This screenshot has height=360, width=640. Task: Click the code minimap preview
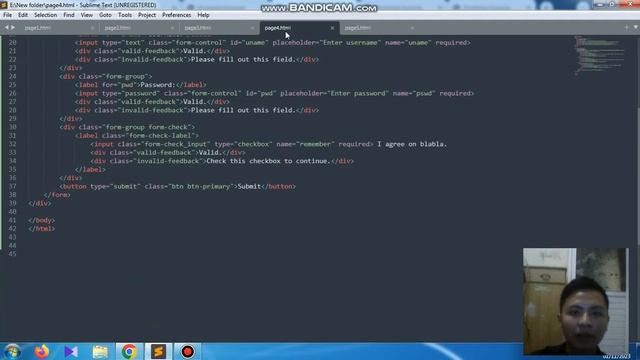pos(600,55)
